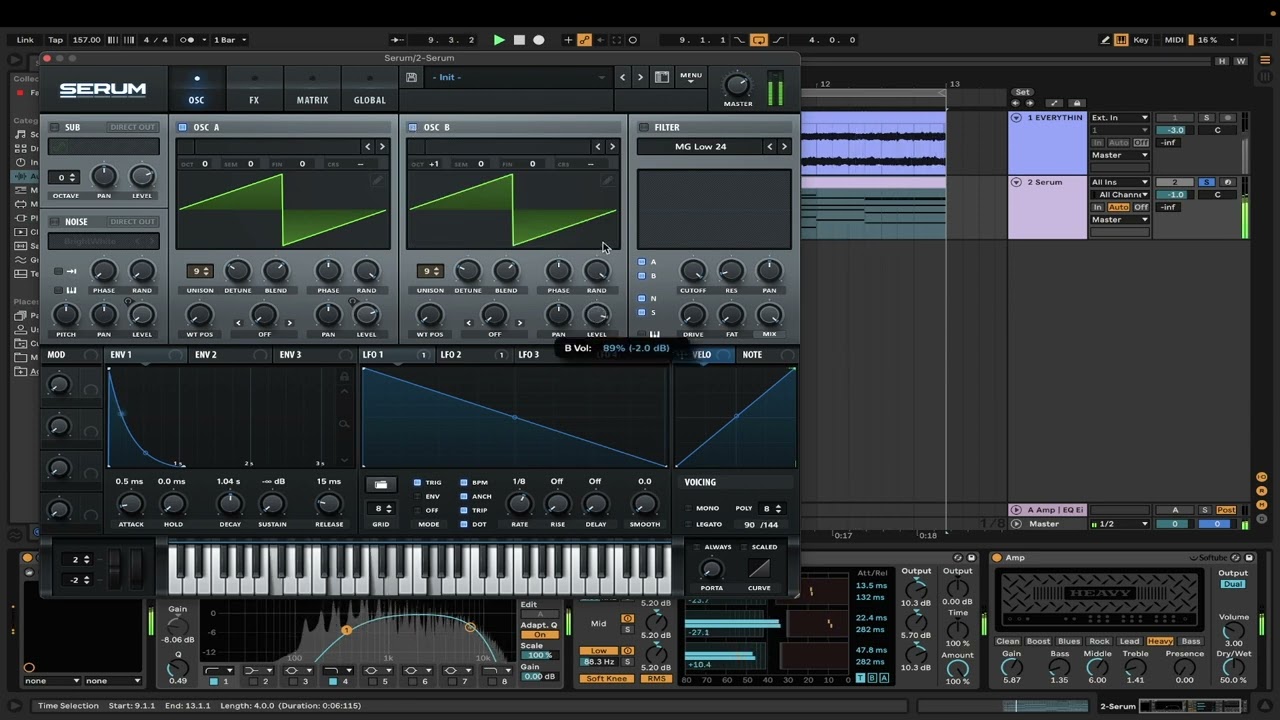
Task: Toggle computer MIDI keyboard icon
Action: (x=1122, y=40)
